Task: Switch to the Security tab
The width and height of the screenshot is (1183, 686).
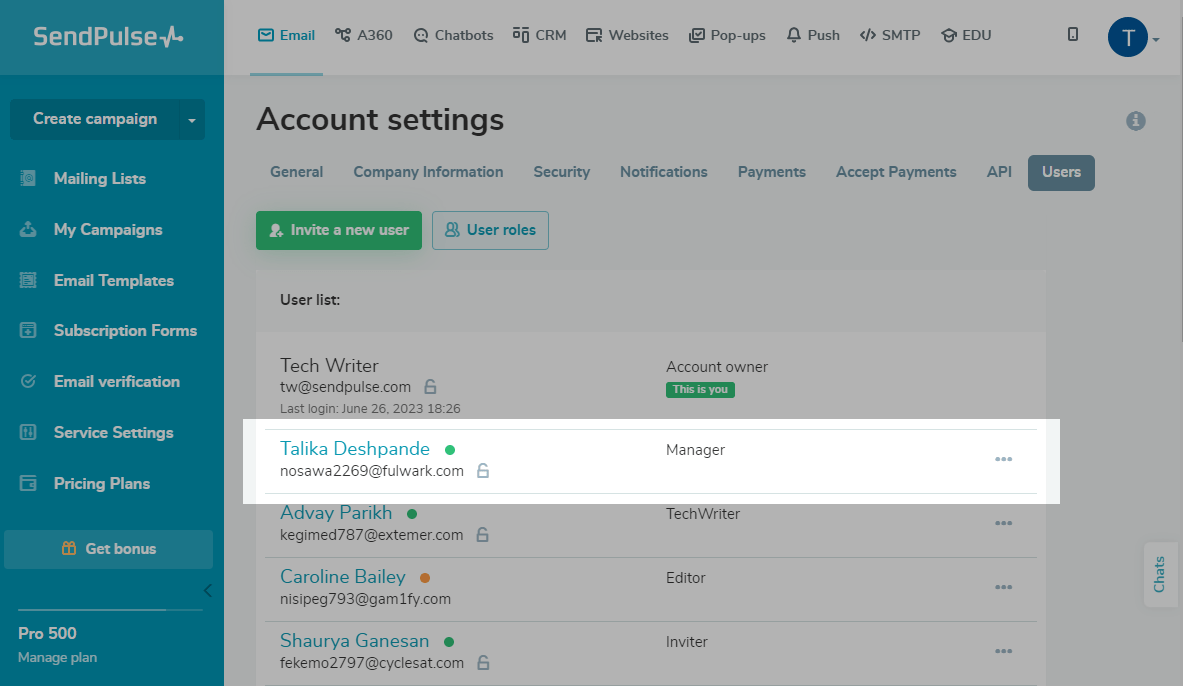Action: [561, 172]
